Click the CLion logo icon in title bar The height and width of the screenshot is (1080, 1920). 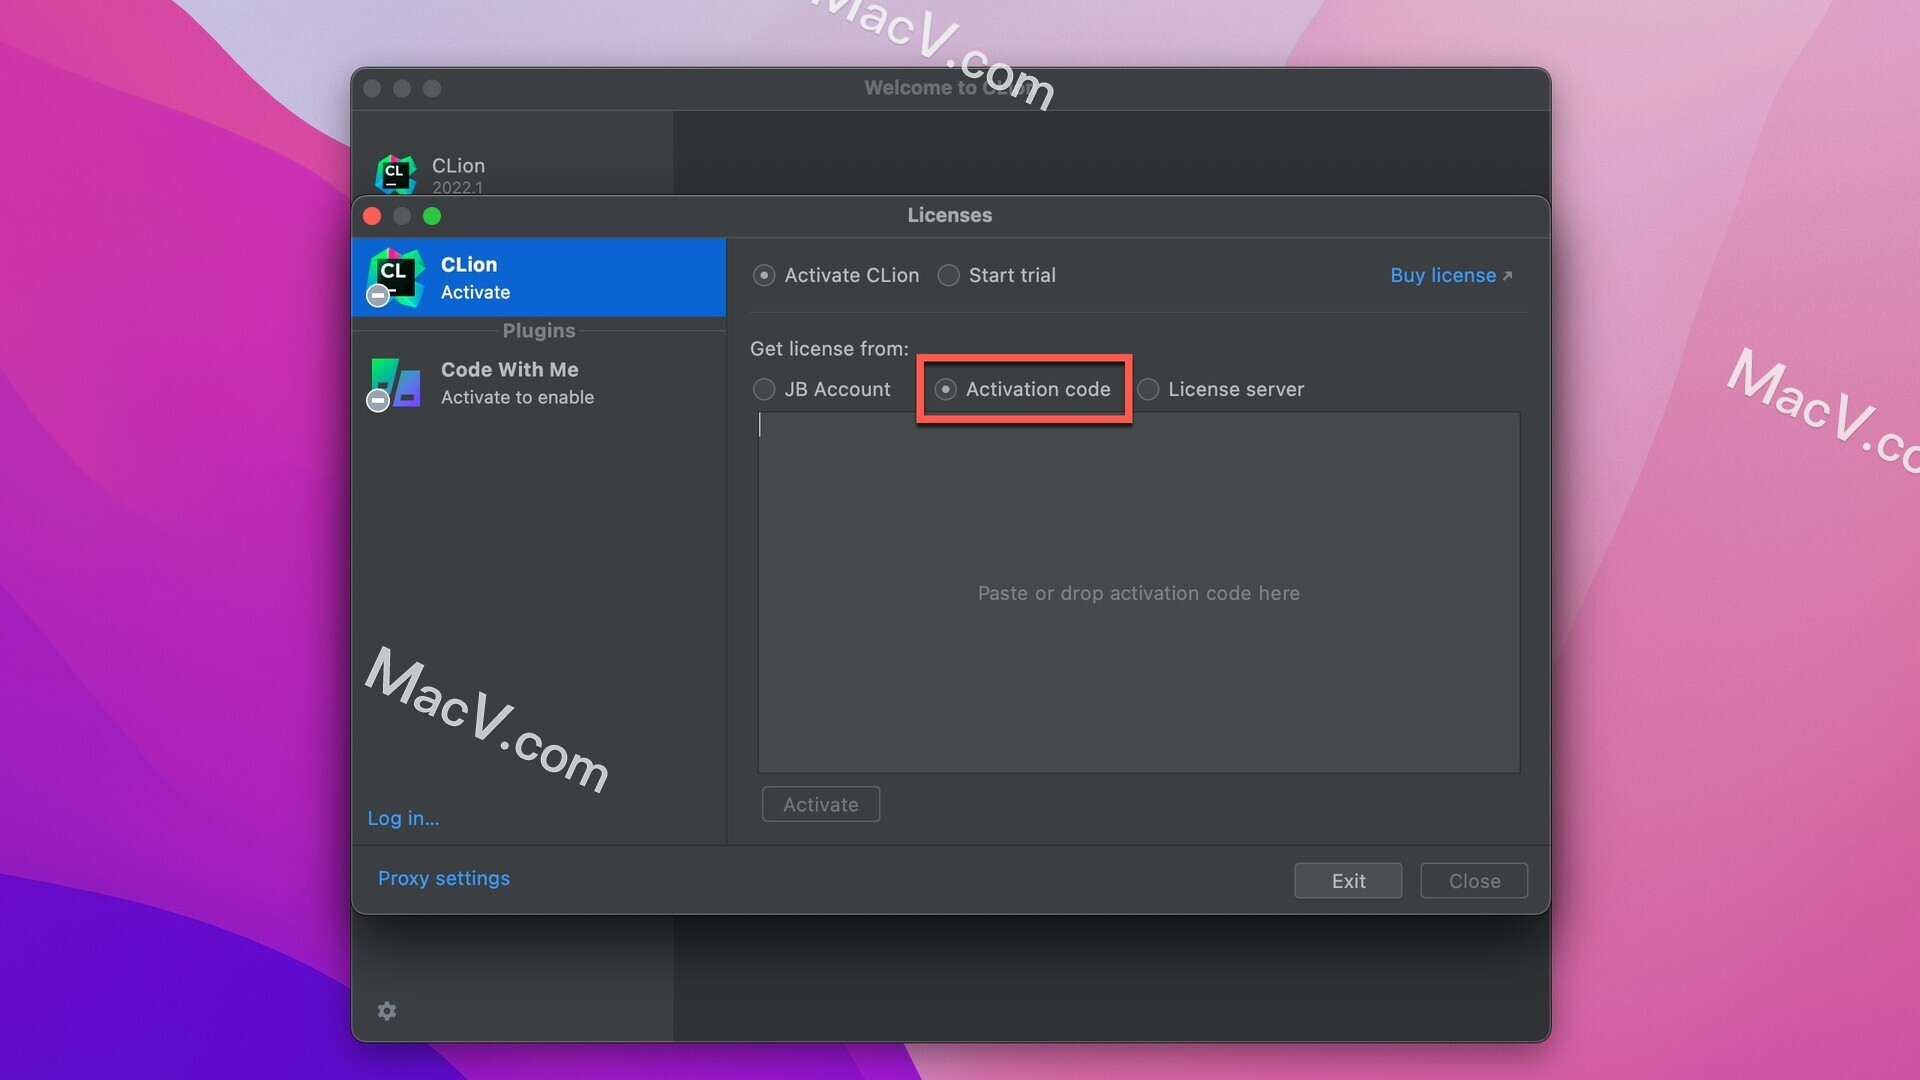pos(396,173)
